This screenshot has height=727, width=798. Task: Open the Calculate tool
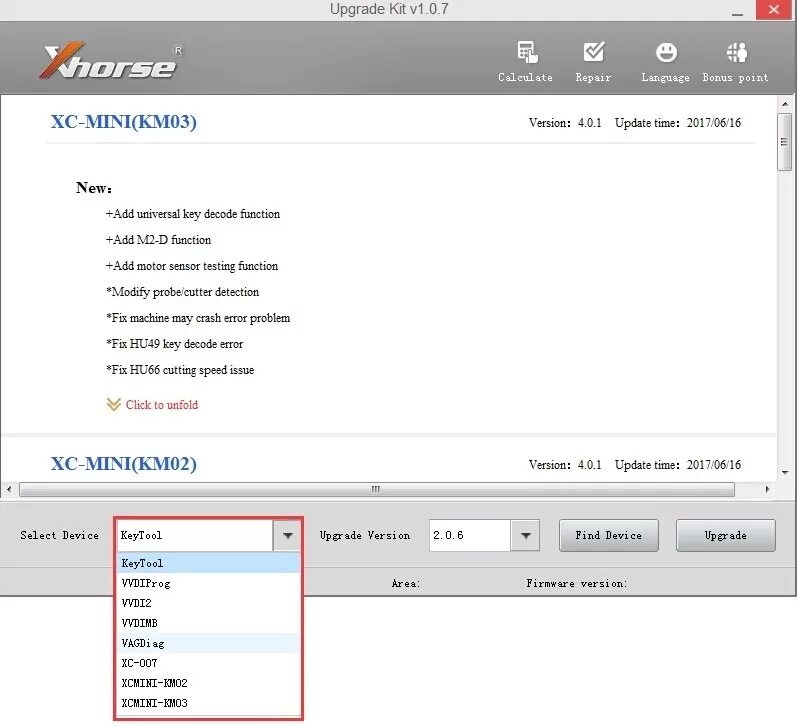click(x=525, y=62)
